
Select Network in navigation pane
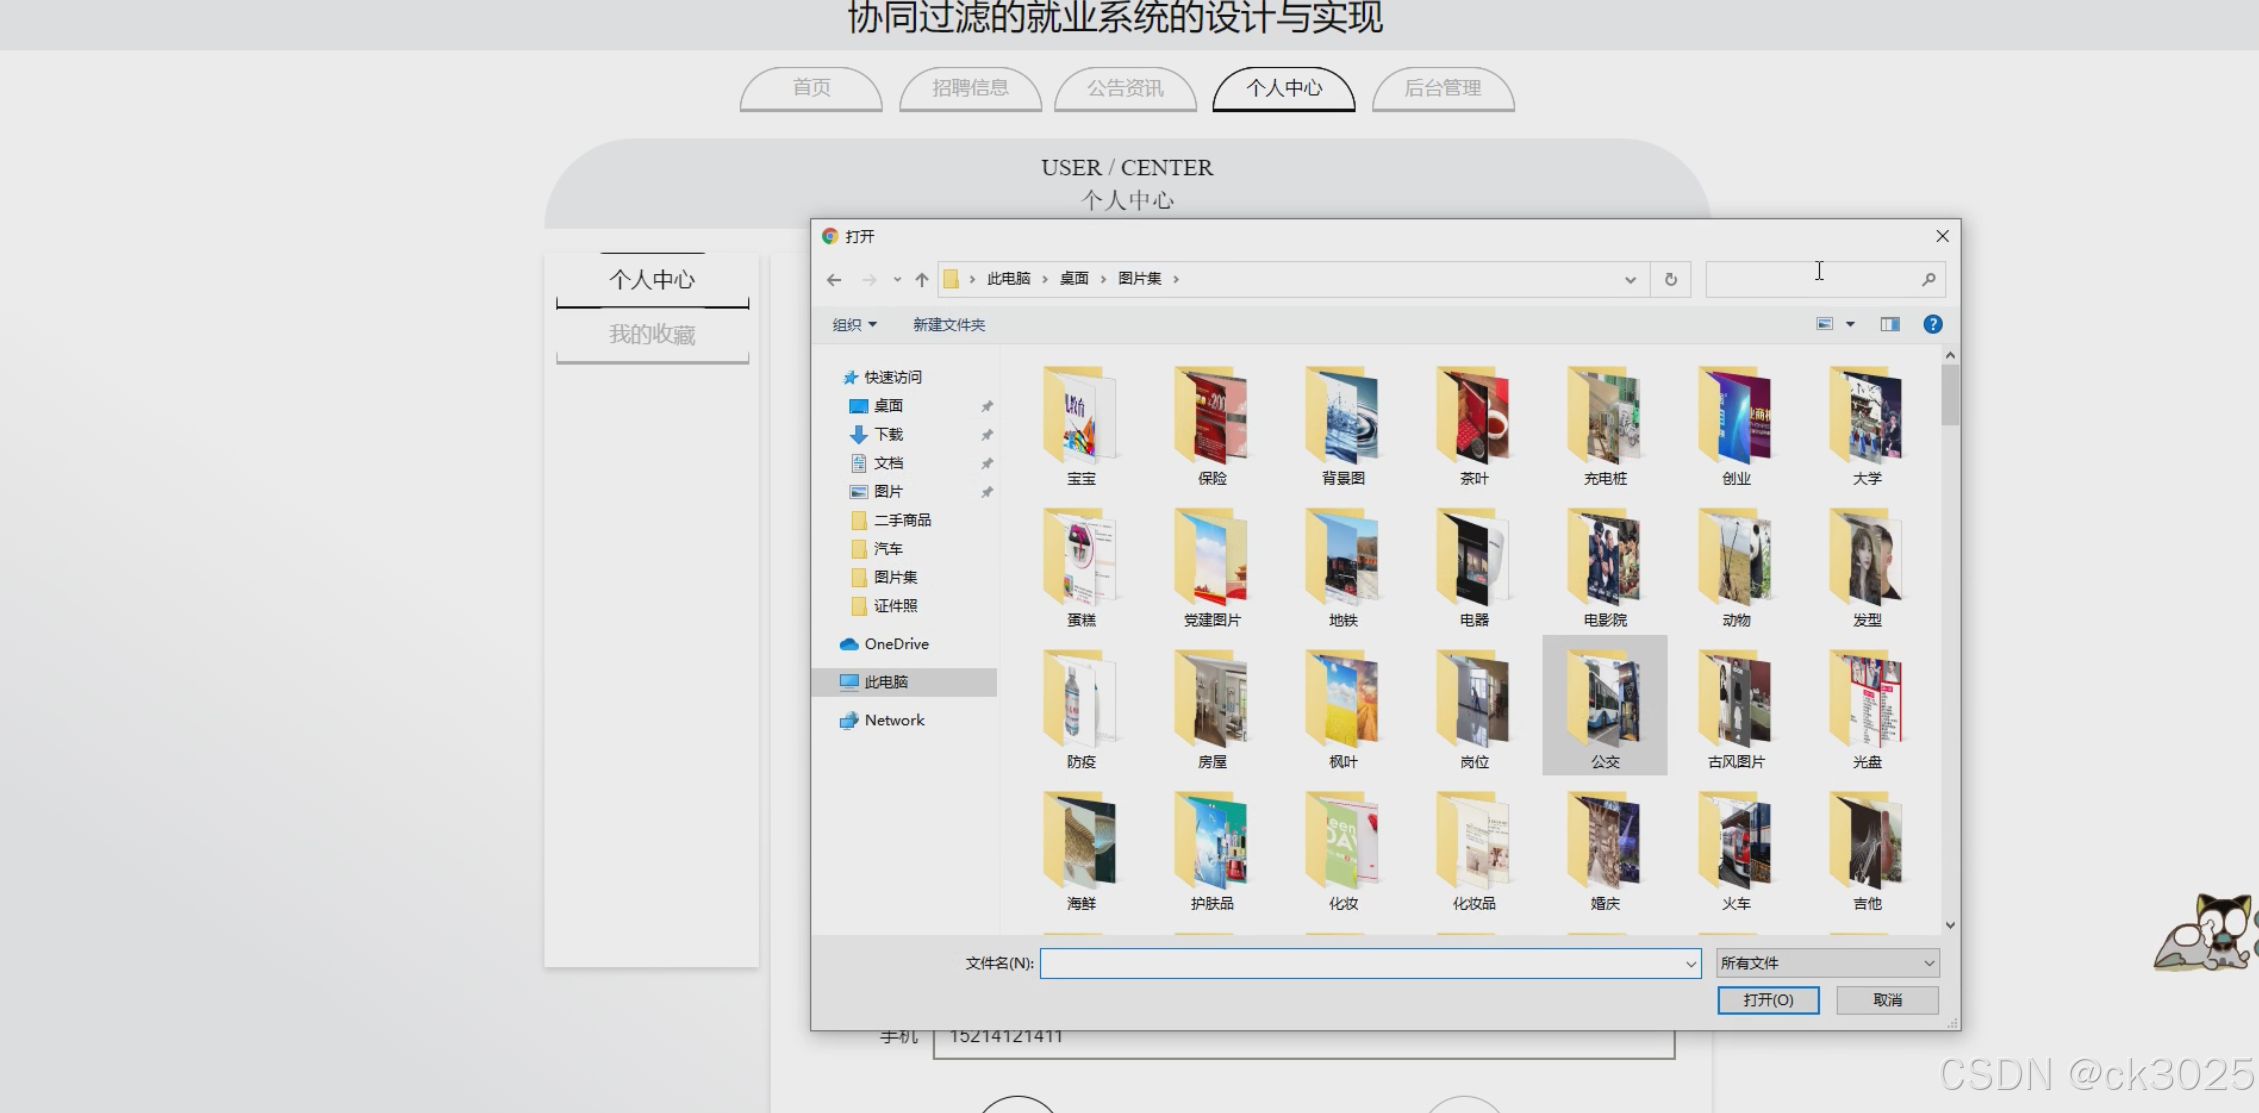pyautogui.click(x=893, y=720)
